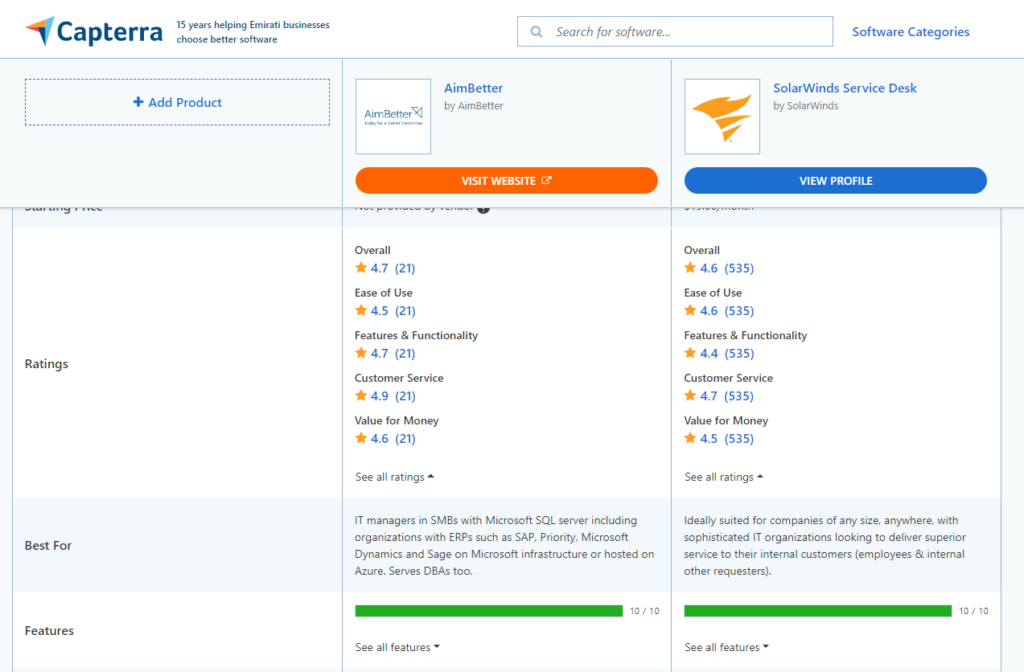Click SolarWinds Best For description text
This screenshot has height=672, width=1024.
(825, 545)
